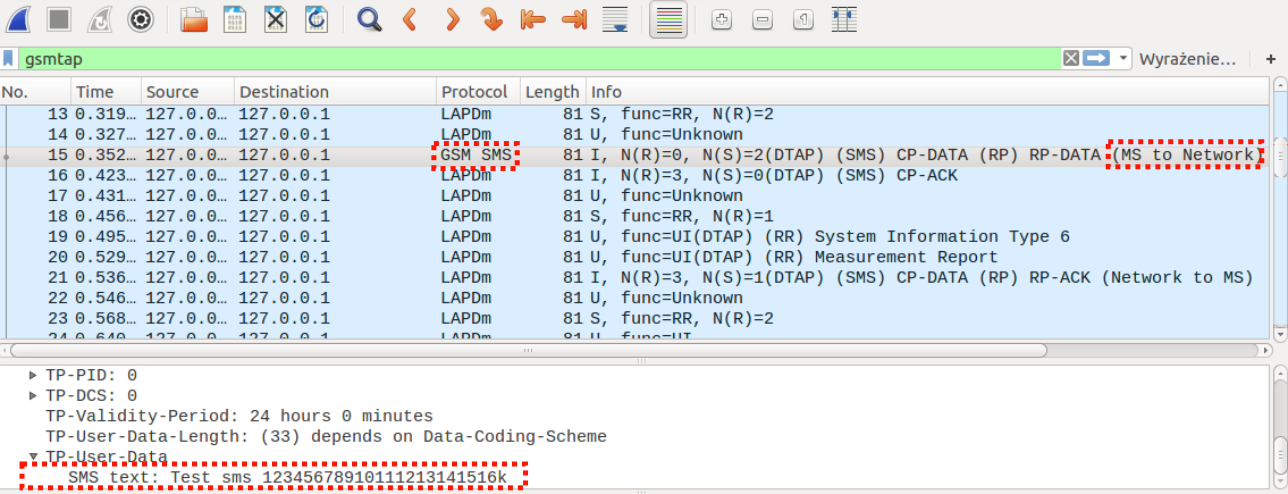1288x494 pixels.
Task: Select packet 13 with S func=RR N(R)=2
Action: pyautogui.click(x=635, y=114)
